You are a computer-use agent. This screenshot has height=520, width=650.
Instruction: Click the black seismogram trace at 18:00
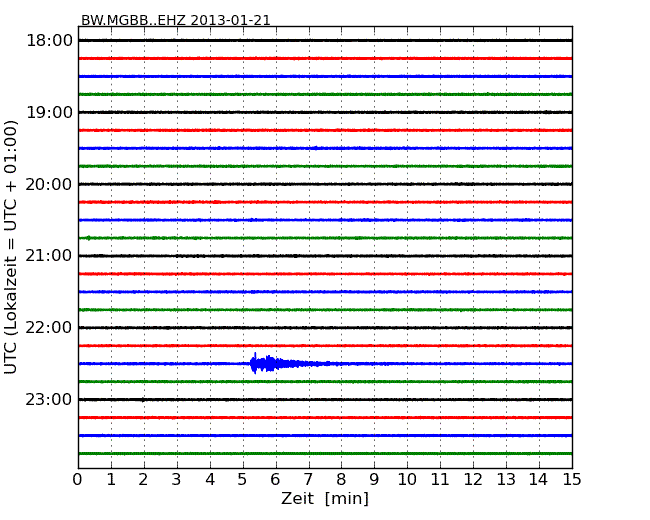(325, 41)
